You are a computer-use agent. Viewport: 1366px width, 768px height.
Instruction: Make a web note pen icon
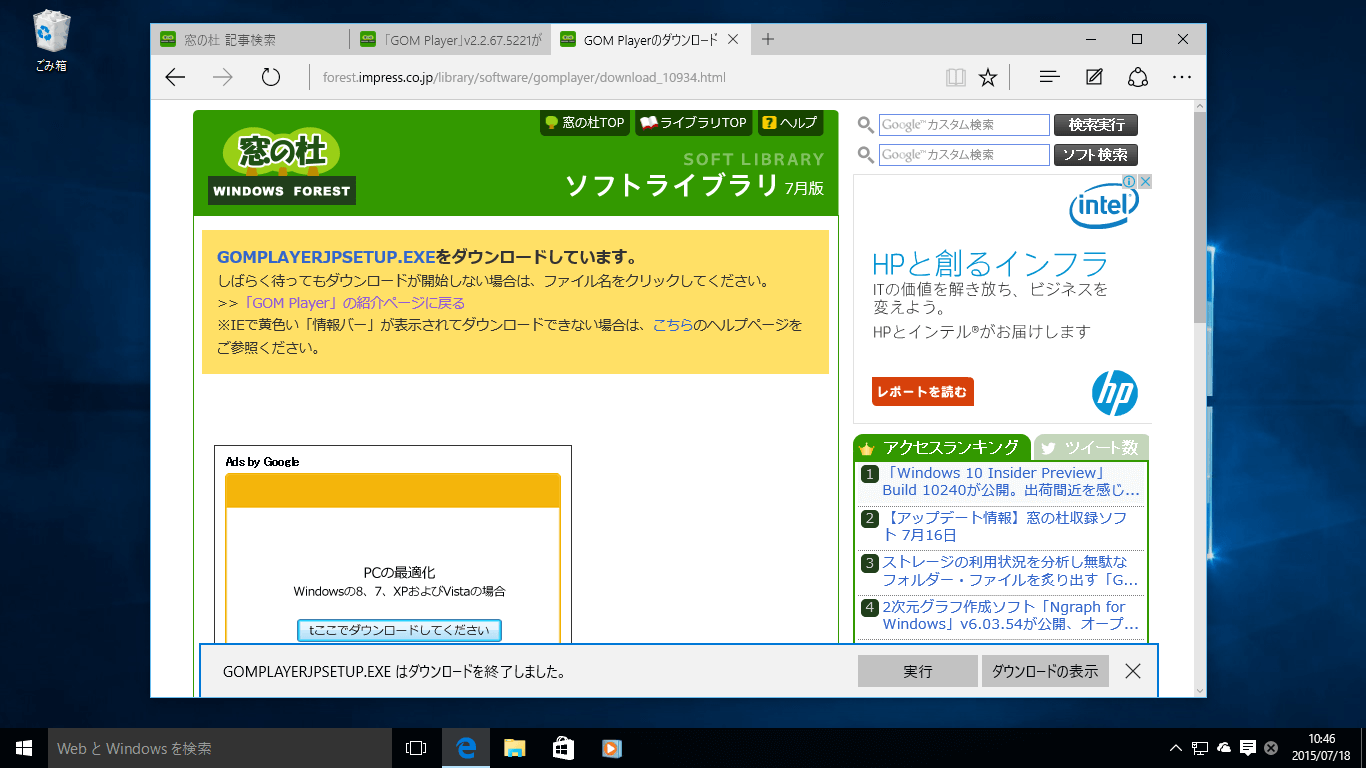click(x=1094, y=77)
